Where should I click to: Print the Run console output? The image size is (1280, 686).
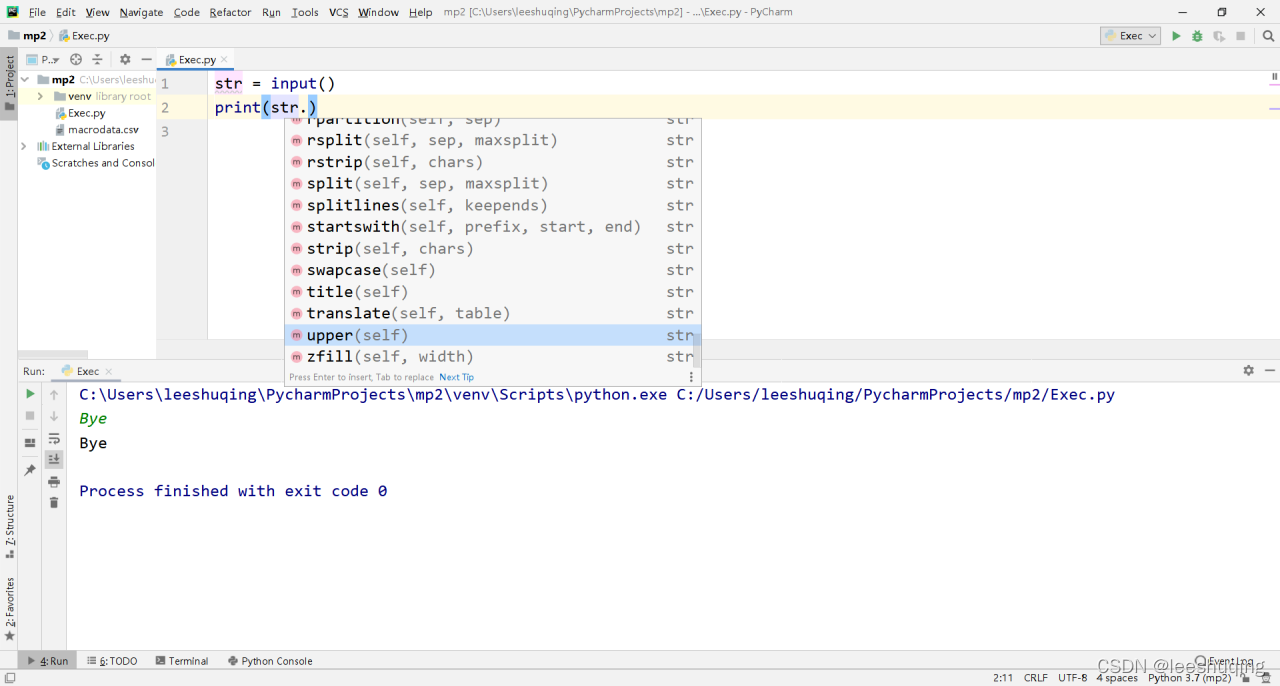(54, 481)
